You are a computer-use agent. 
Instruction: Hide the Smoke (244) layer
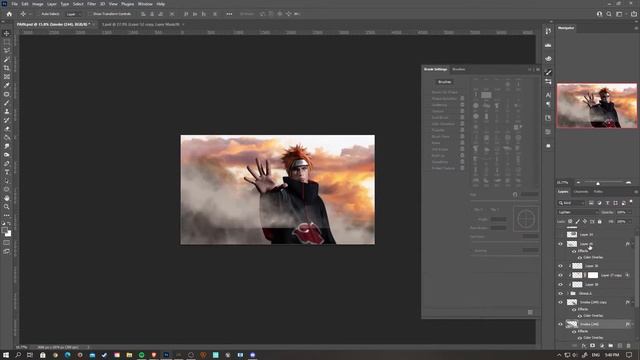[x=560, y=324]
